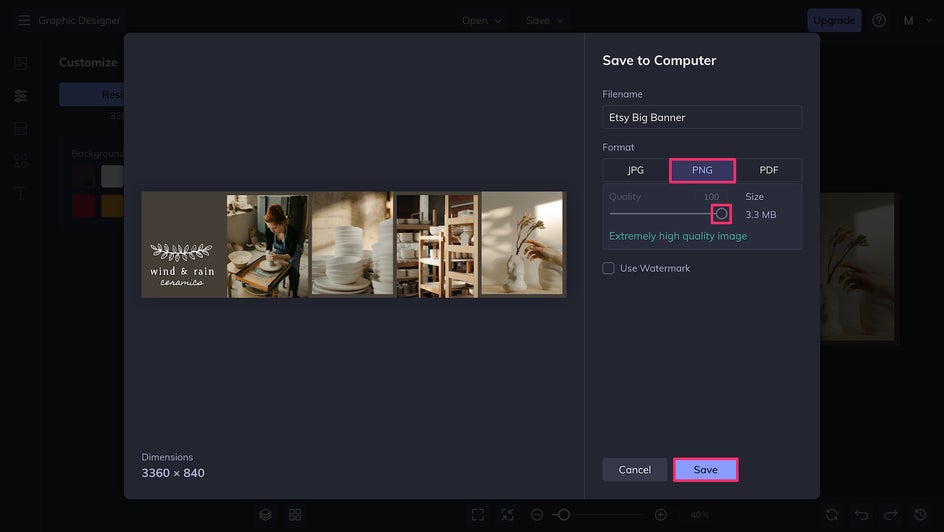Image resolution: width=944 pixels, height=532 pixels.
Task: Click the redo arrow icon
Action: [x=891, y=515]
